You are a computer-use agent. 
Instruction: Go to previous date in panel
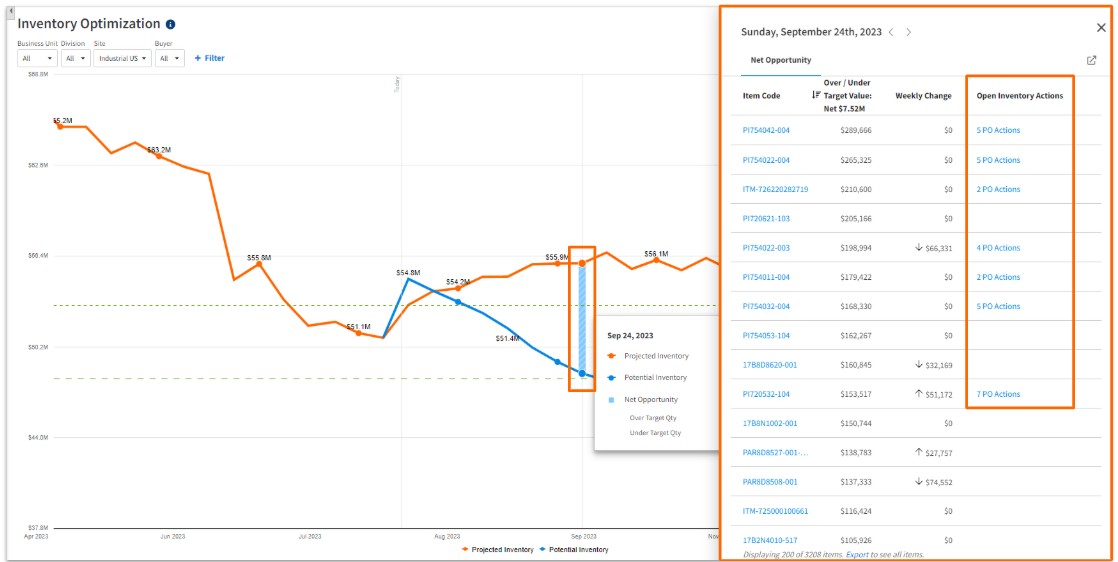point(891,32)
